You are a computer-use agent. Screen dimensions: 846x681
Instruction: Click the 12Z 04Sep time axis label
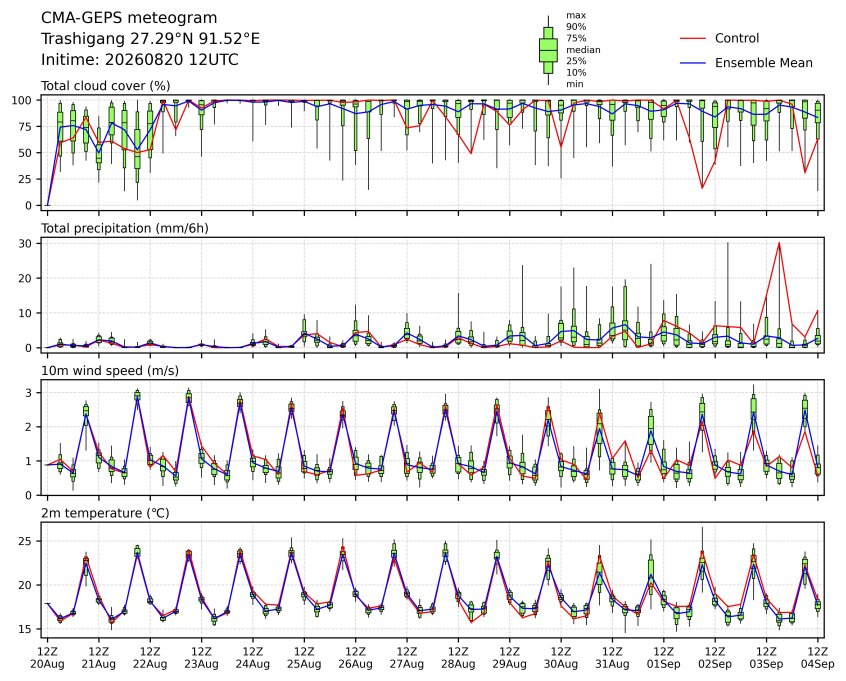pos(818,658)
